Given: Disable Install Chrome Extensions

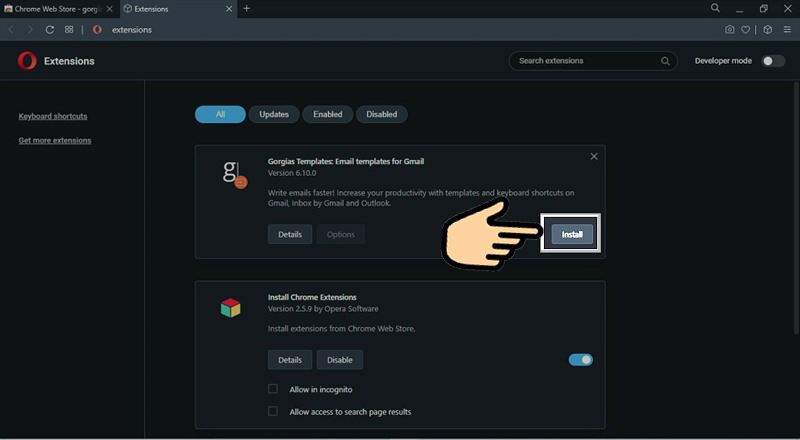Looking at the screenshot, I should [x=340, y=360].
